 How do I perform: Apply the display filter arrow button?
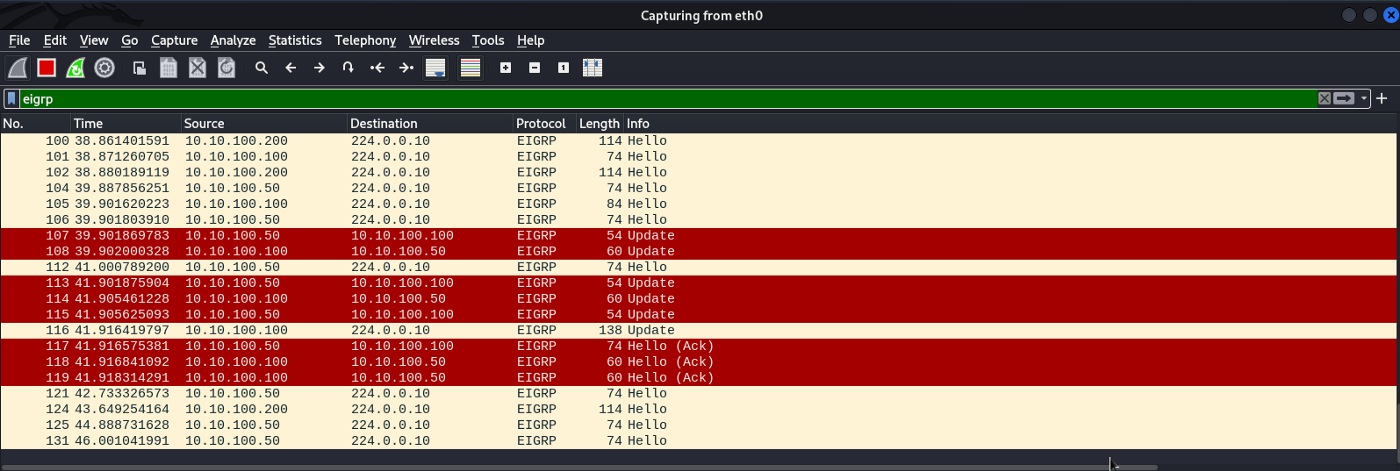coord(1345,98)
